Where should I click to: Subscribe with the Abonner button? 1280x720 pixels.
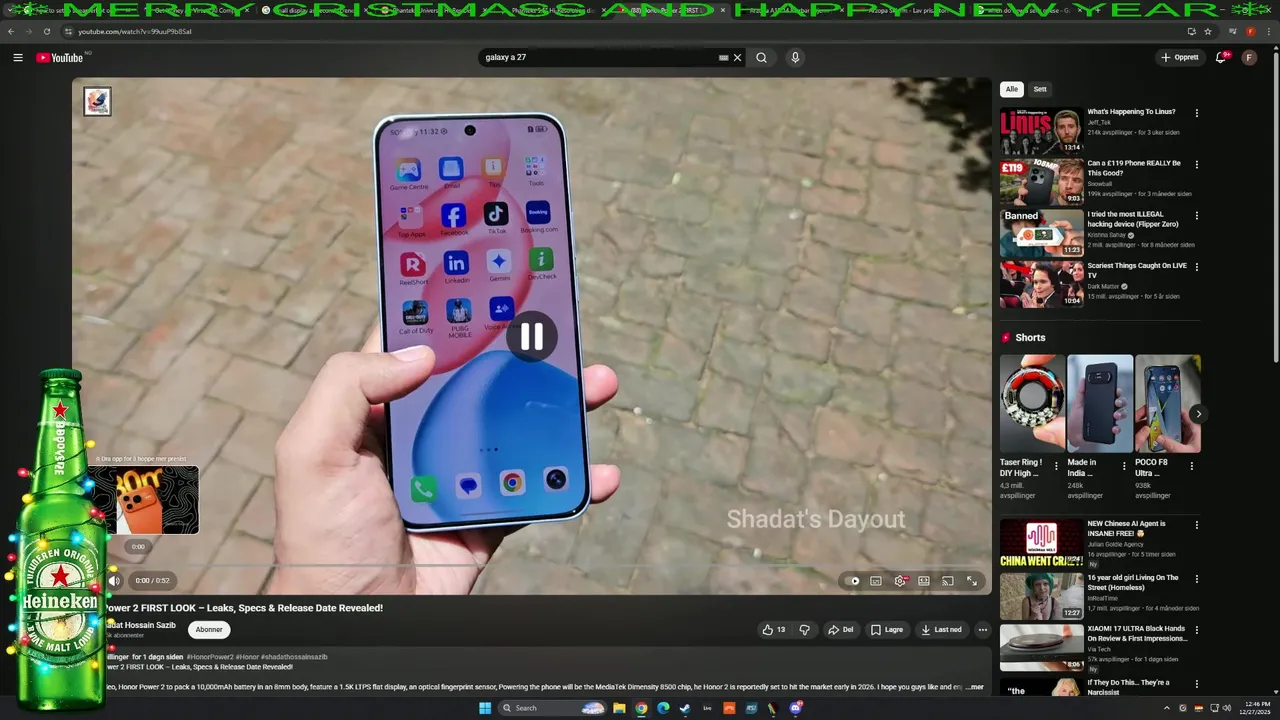pos(209,630)
